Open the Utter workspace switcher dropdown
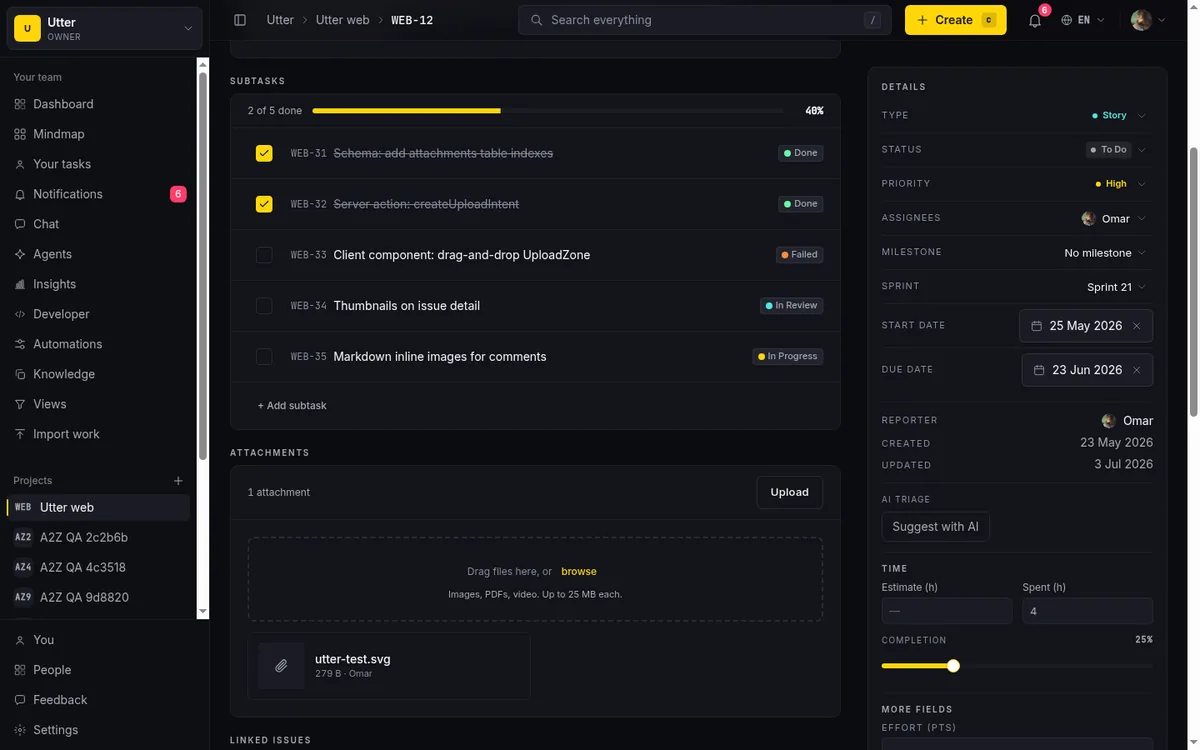Image resolution: width=1200 pixels, height=750 pixels. pyautogui.click(x=104, y=29)
